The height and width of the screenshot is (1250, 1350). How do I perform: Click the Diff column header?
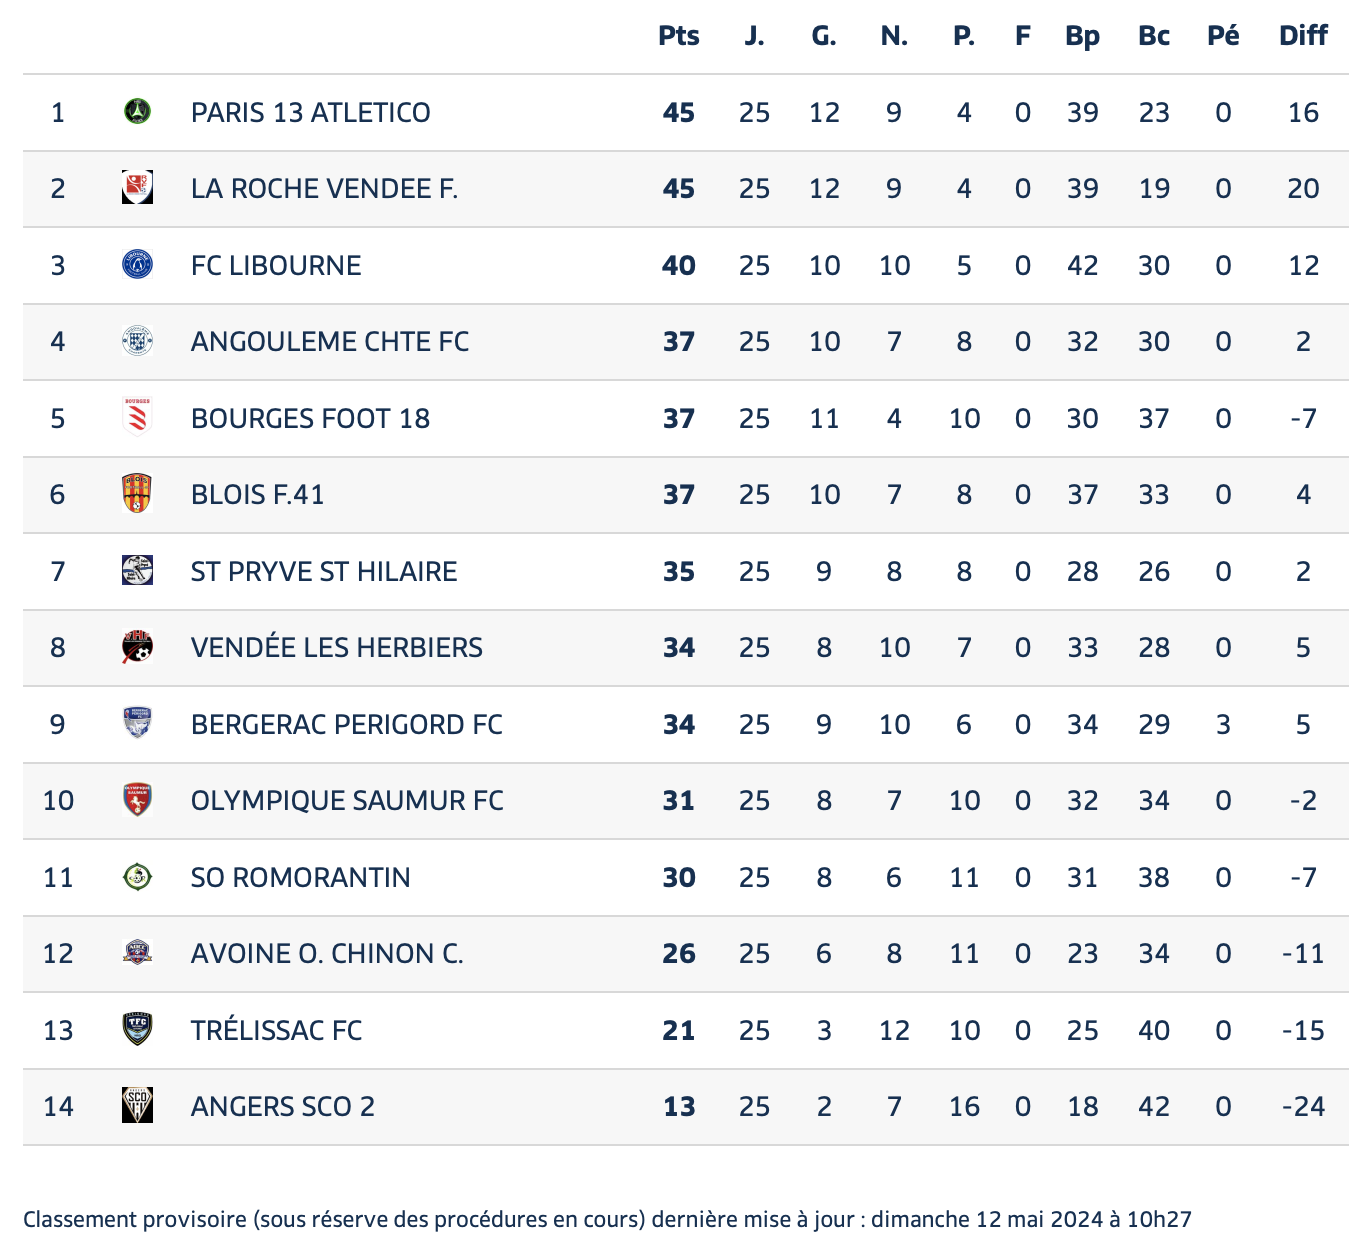(1303, 36)
